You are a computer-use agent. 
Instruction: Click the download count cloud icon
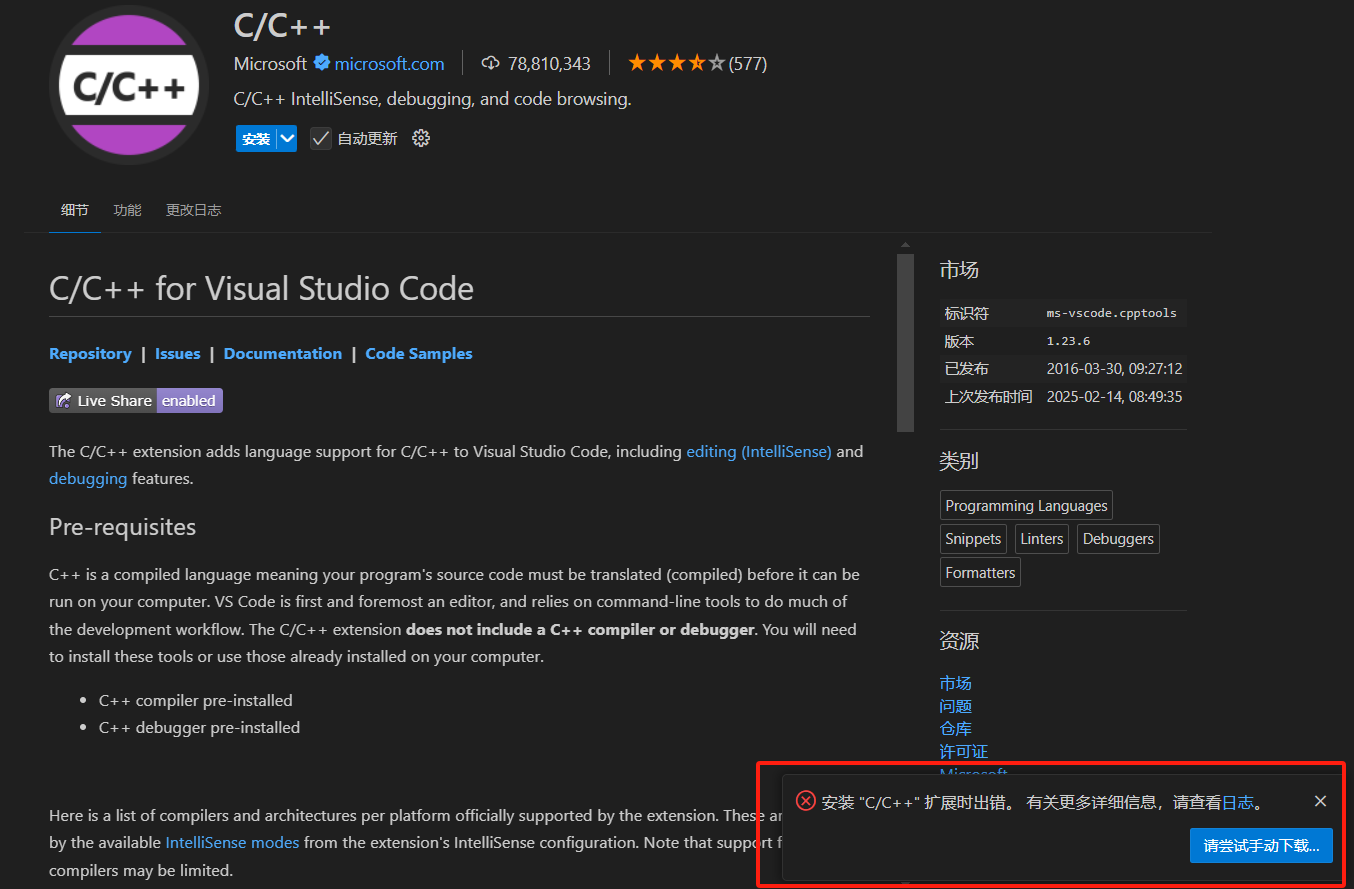click(x=490, y=63)
